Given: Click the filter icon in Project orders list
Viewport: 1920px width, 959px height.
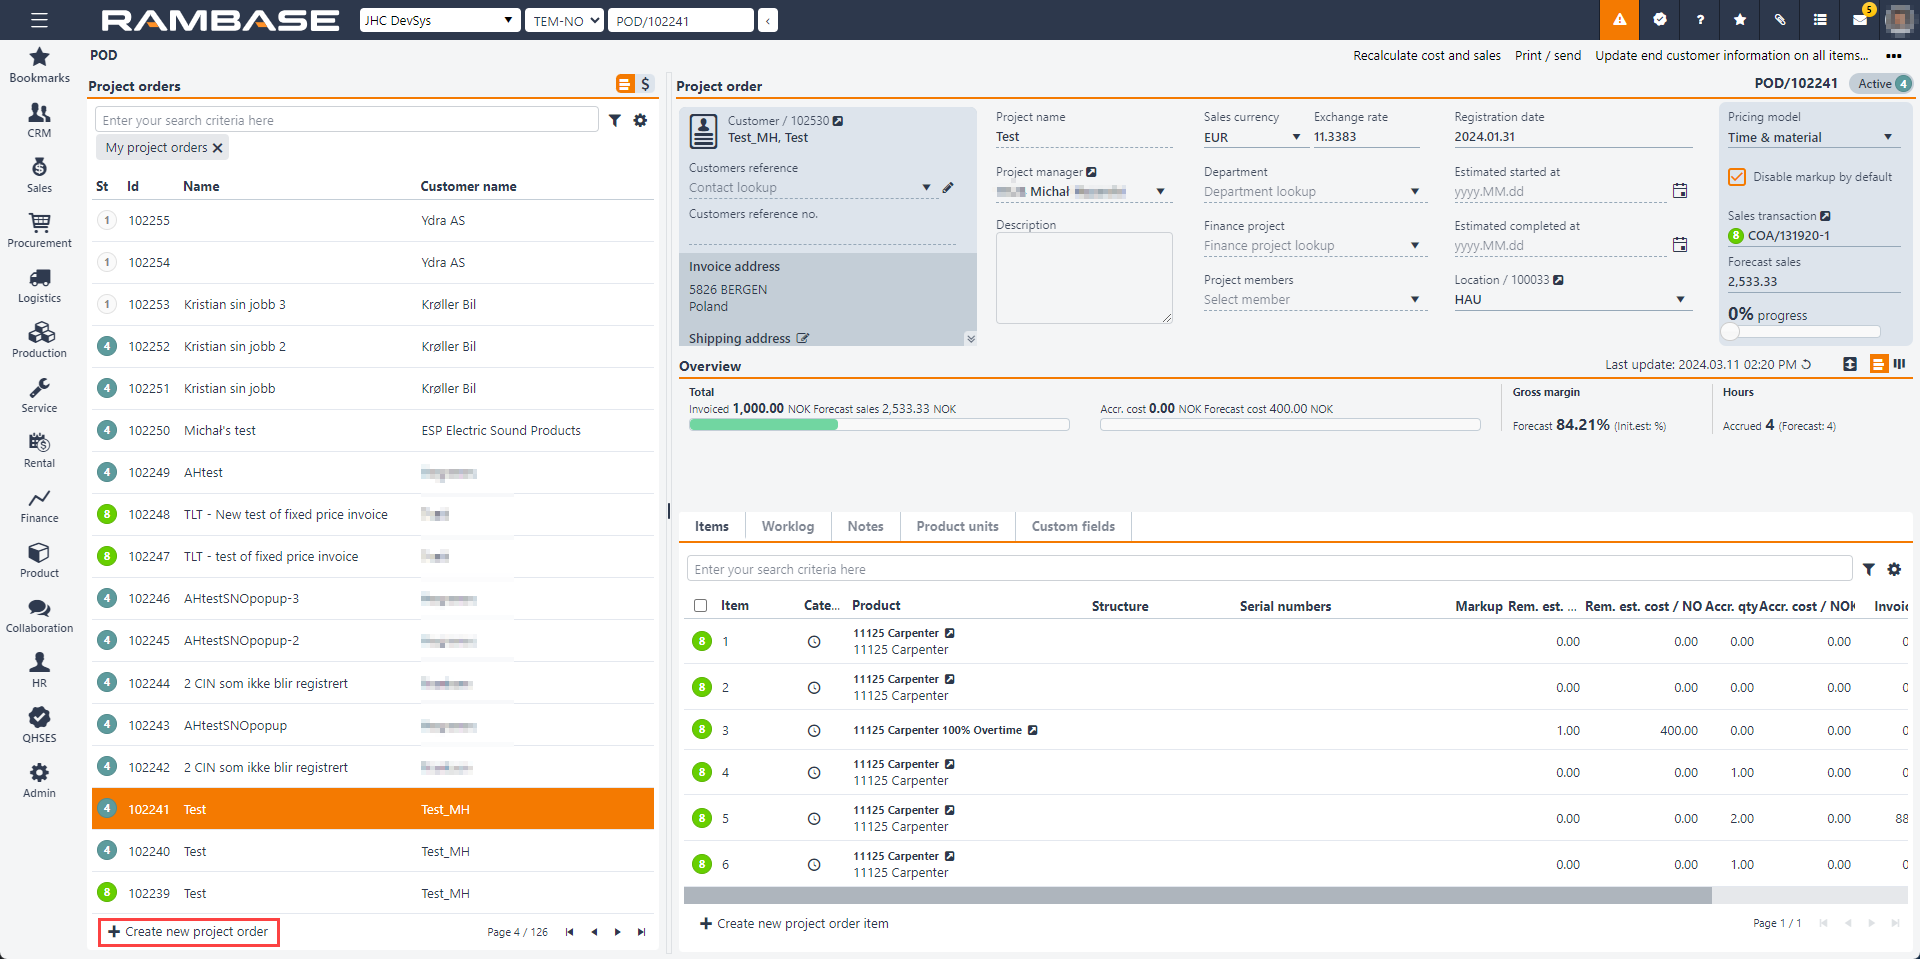Looking at the screenshot, I should 615,121.
